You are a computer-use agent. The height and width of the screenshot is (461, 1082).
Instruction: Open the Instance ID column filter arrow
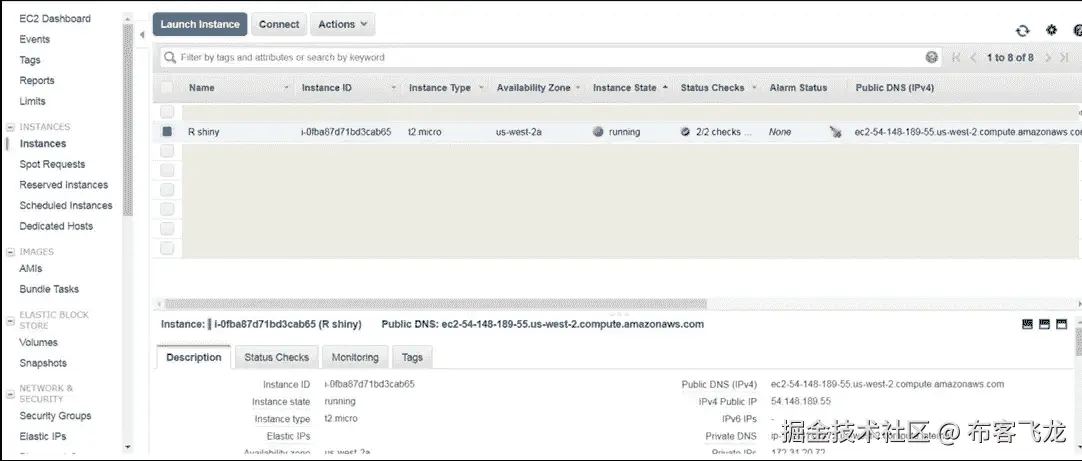tap(394, 88)
